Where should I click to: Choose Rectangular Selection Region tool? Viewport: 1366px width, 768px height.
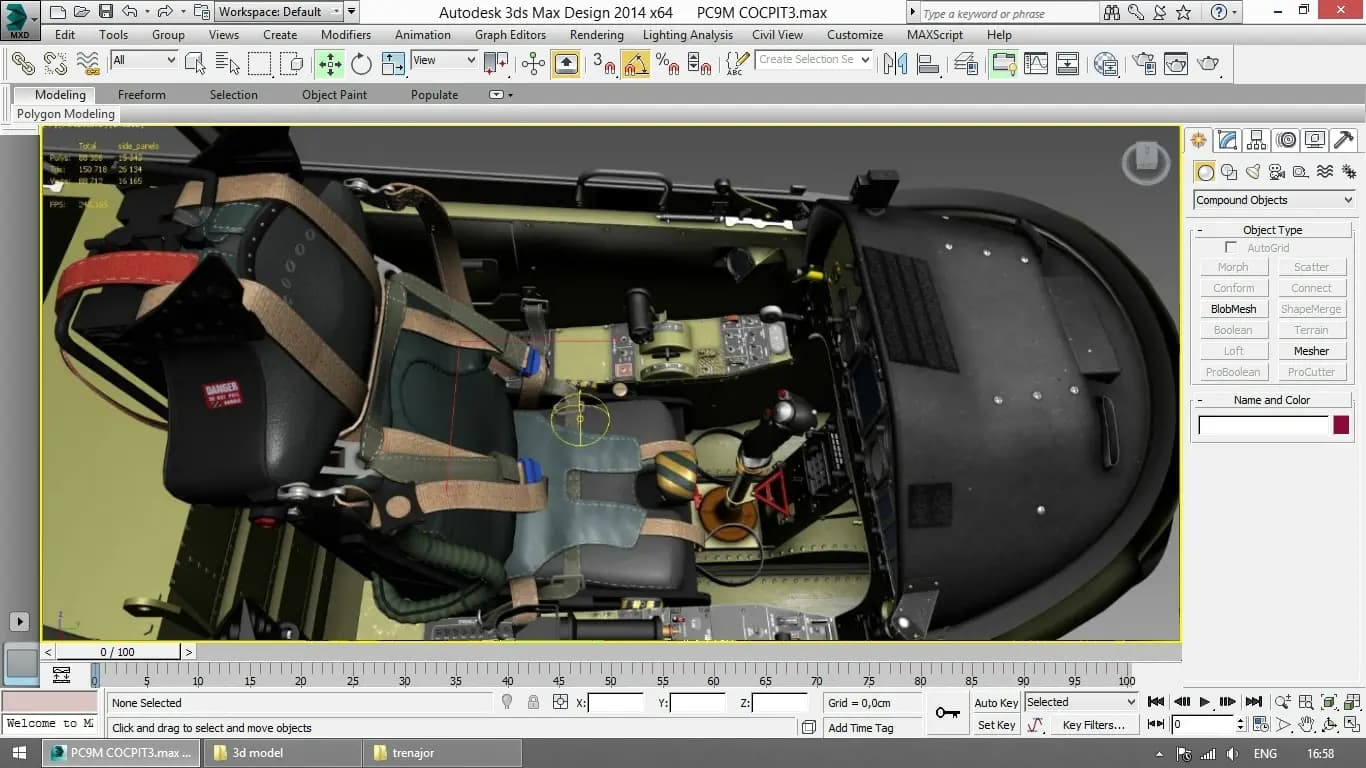point(259,63)
